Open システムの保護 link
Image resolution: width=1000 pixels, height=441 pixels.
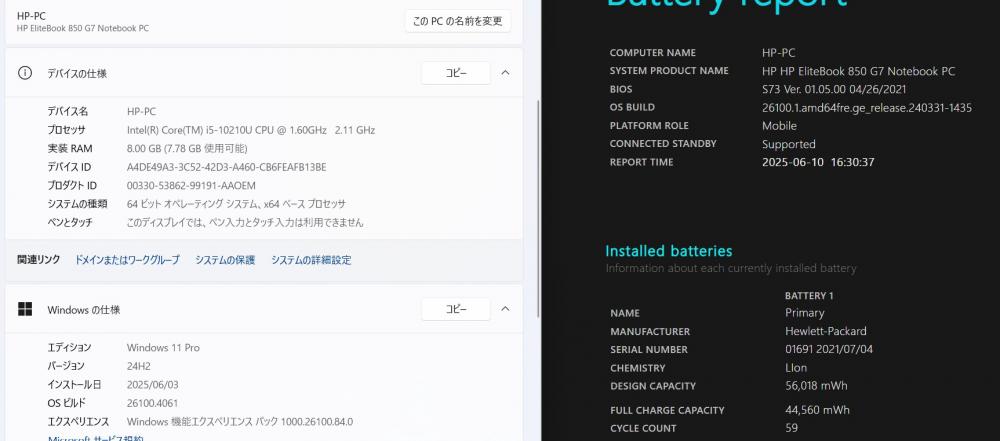225,260
